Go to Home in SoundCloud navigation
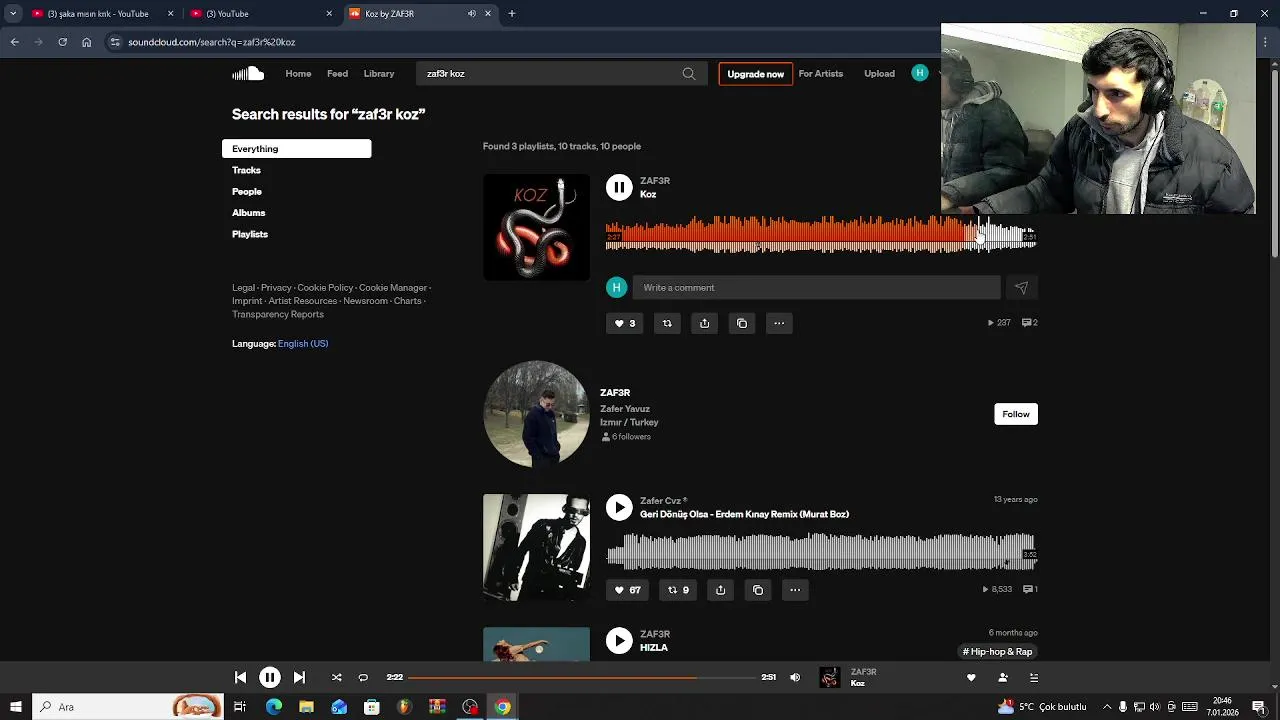Image resolution: width=1280 pixels, height=720 pixels. [x=298, y=74]
